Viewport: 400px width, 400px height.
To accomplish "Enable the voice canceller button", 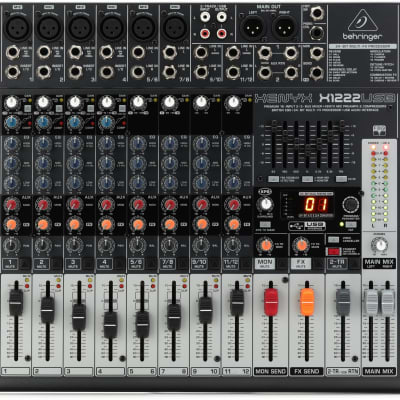I will (333, 240).
